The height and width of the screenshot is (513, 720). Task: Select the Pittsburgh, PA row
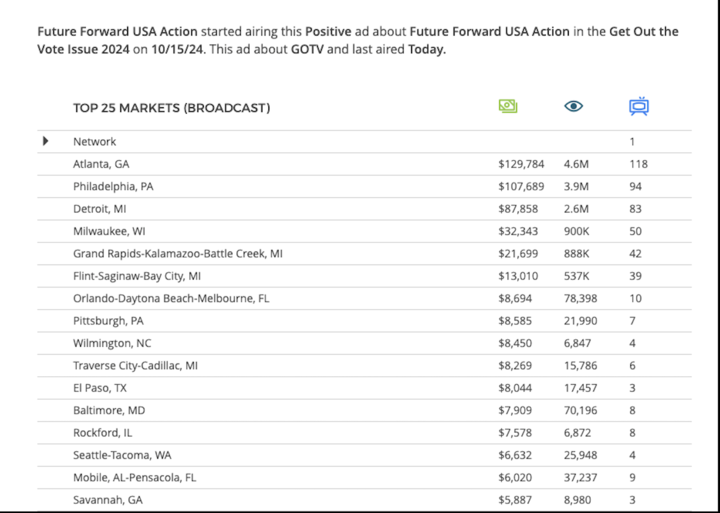coord(108,321)
